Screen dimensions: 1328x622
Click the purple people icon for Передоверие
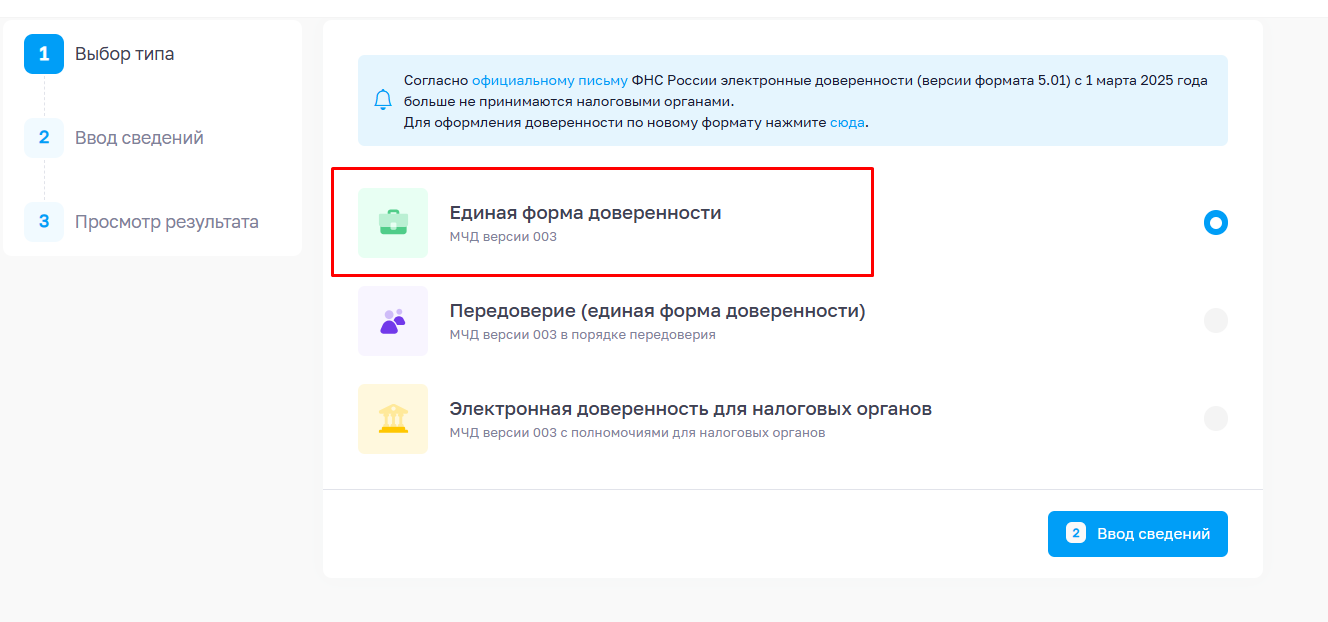pyautogui.click(x=393, y=321)
